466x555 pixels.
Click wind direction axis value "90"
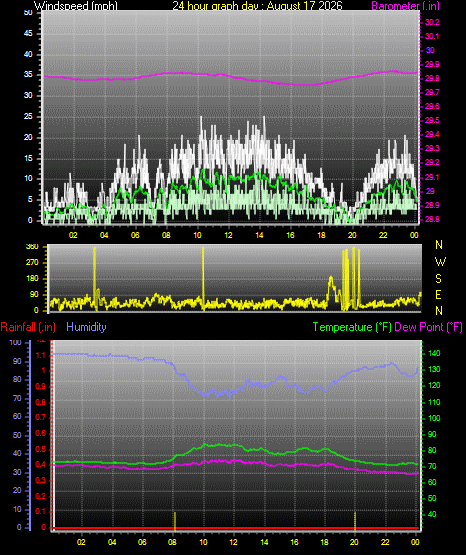tap(34, 294)
